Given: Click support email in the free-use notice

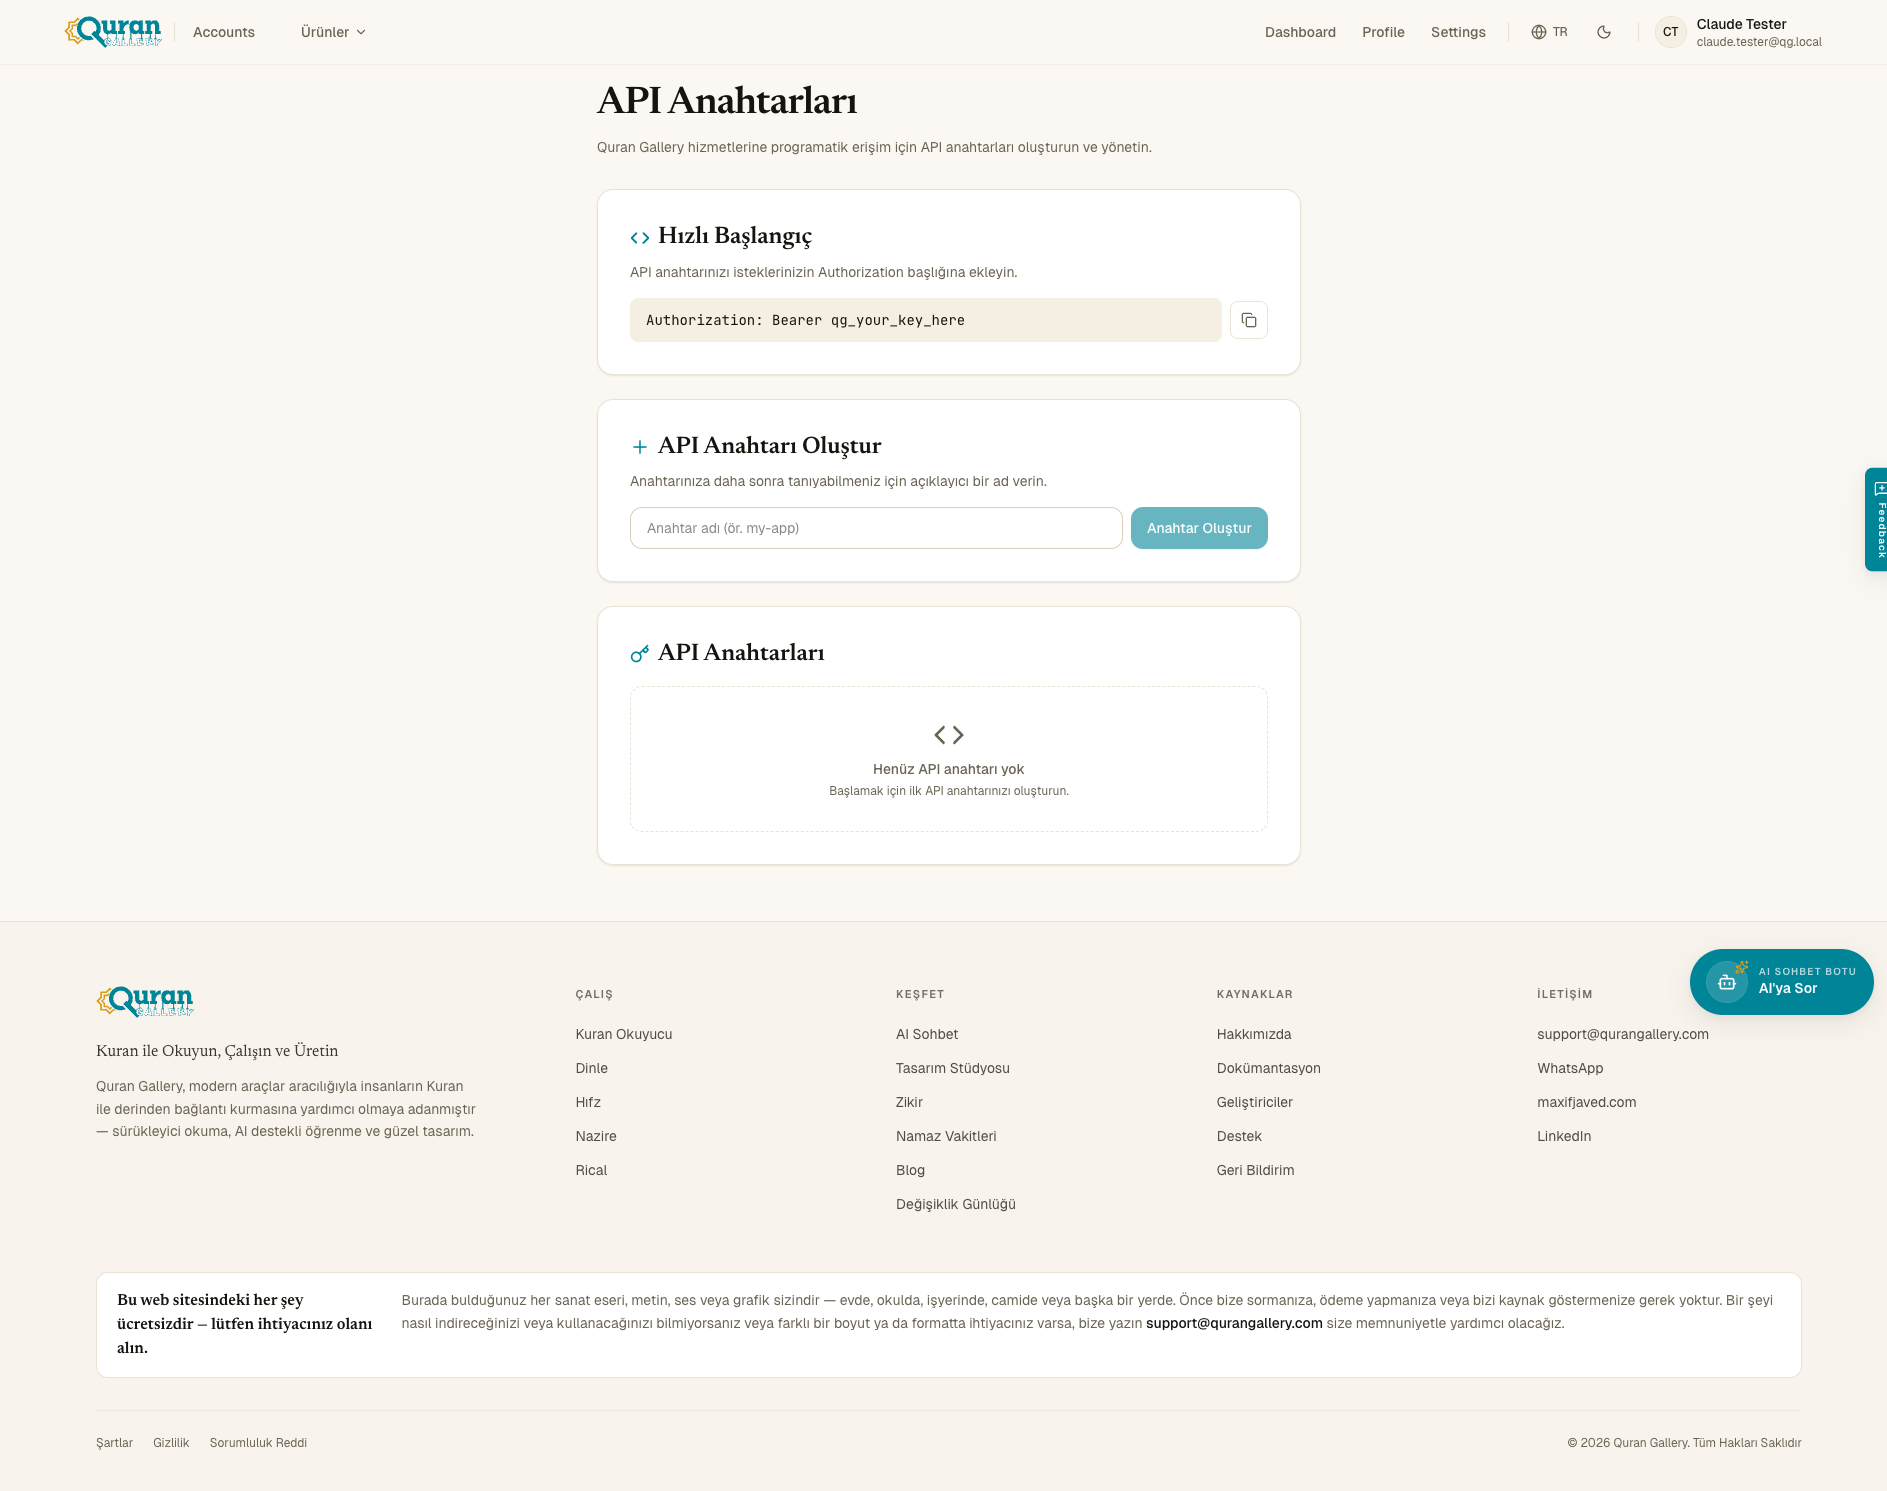Looking at the screenshot, I should (1234, 1323).
